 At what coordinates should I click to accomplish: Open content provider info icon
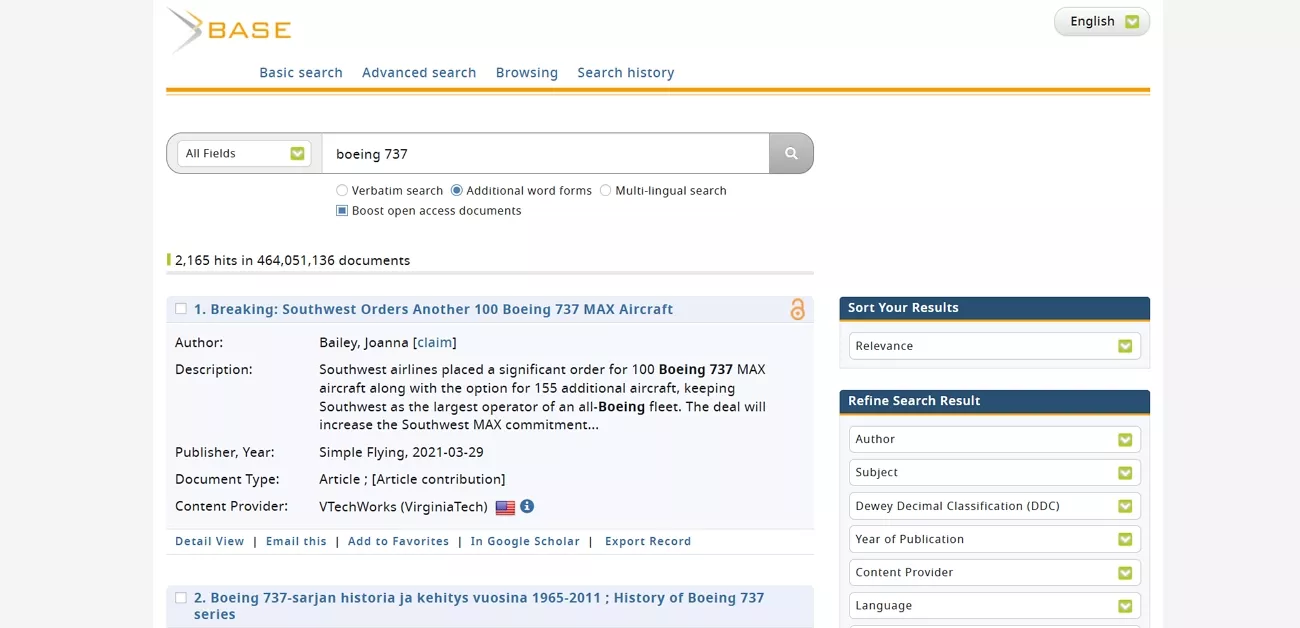[527, 506]
